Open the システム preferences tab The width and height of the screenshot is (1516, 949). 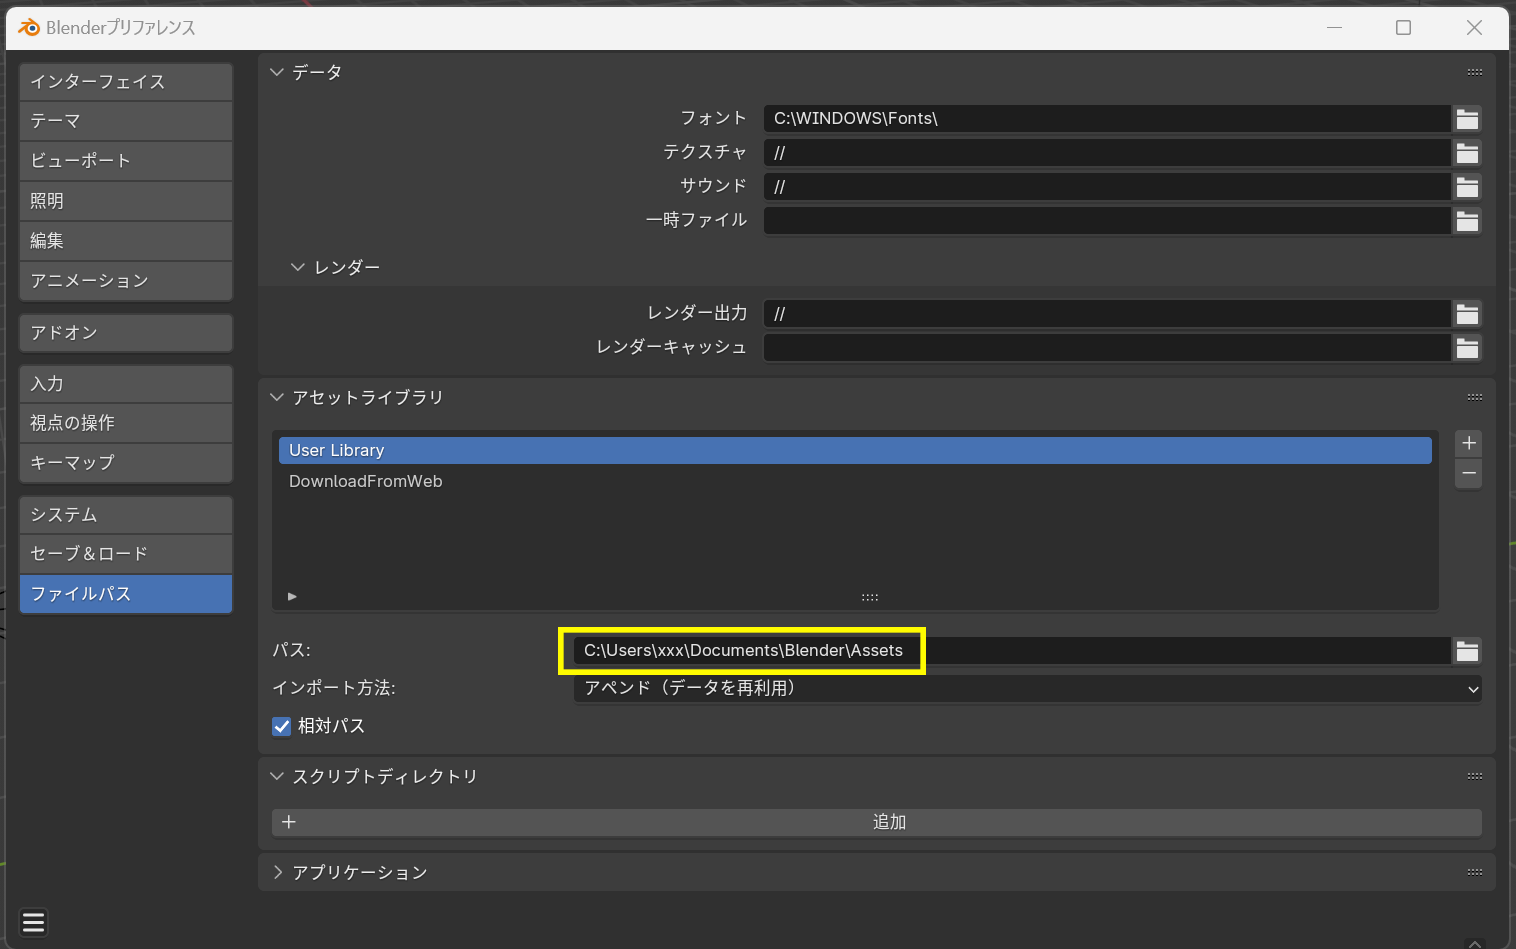click(126, 515)
